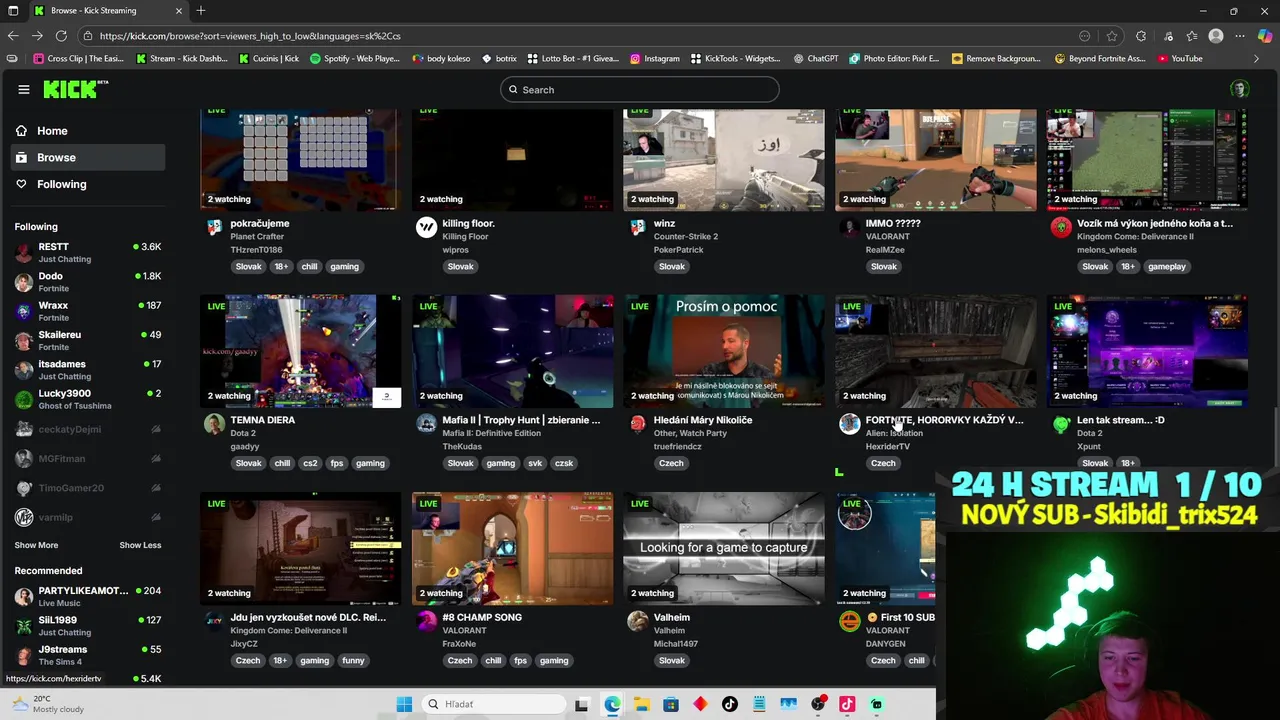Image resolution: width=1280 pixels, height=720 pixels.
Task: Click the Czech tag under truefriendcz
Action: [x=671, y=463]
